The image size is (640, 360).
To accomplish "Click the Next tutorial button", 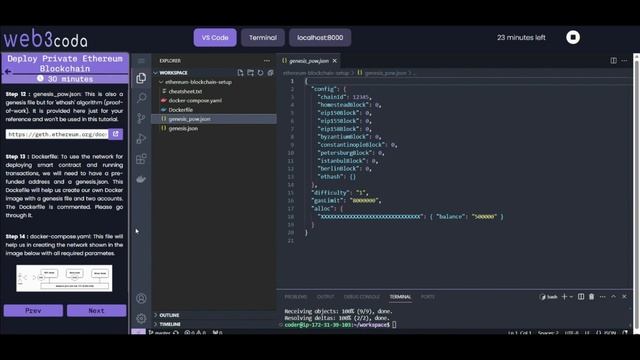I will click(97, 311).
